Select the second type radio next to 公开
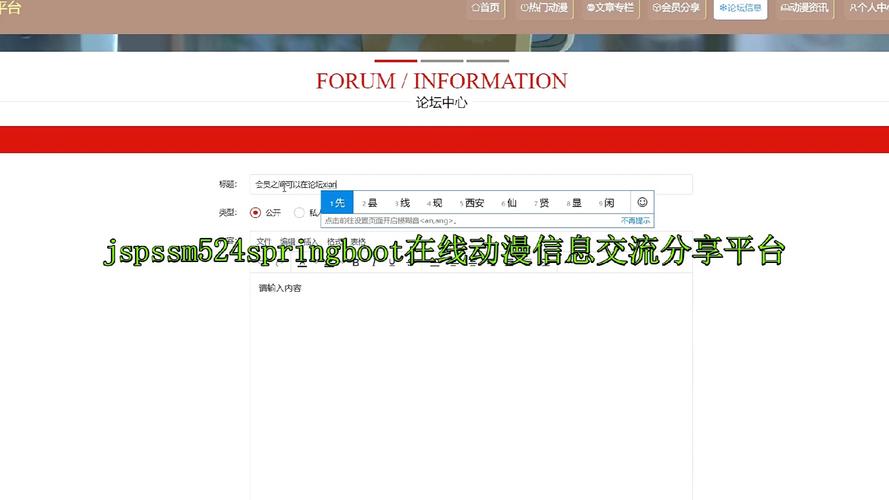The height and width of the screenshot is (500, 889). [x=299, y=213]
